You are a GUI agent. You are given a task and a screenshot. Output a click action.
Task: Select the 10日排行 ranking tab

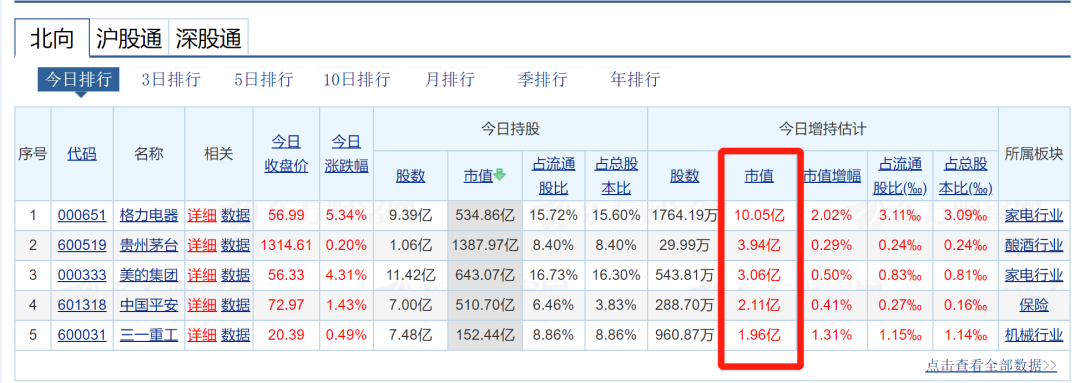(x=357, y=79)
